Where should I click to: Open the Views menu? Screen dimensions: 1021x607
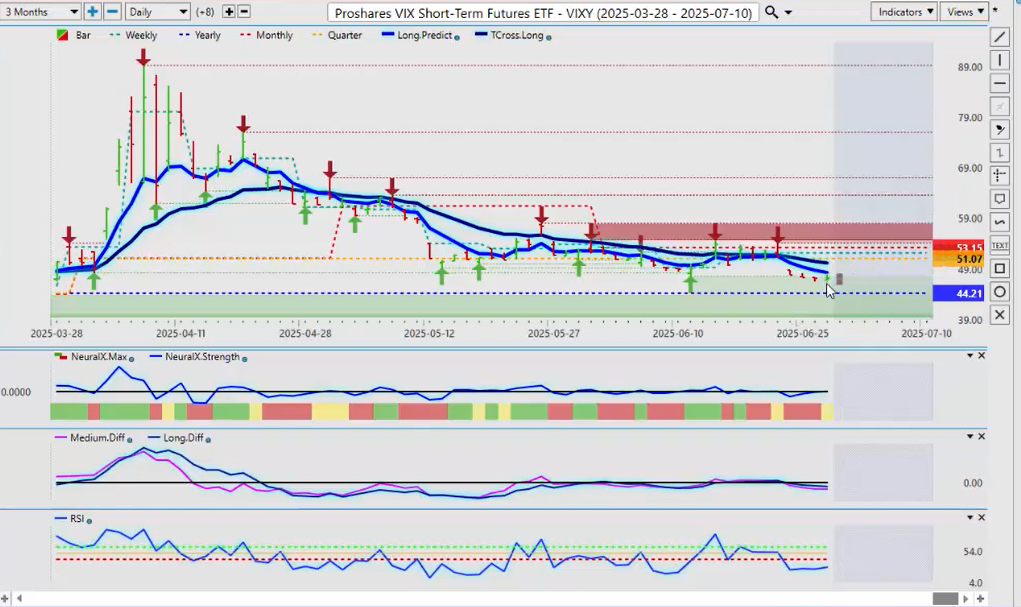[x=963, y=12]
